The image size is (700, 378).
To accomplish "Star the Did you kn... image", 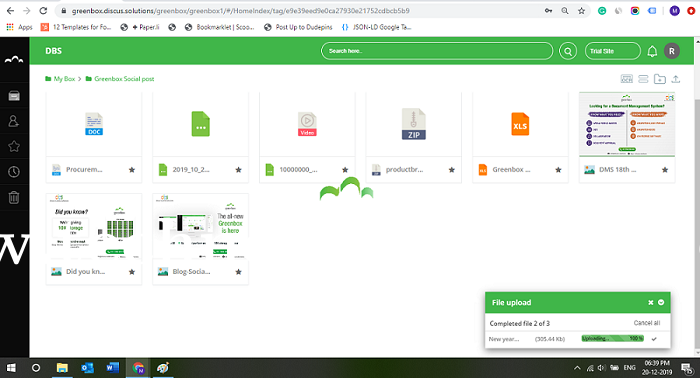I will [132, 272].
